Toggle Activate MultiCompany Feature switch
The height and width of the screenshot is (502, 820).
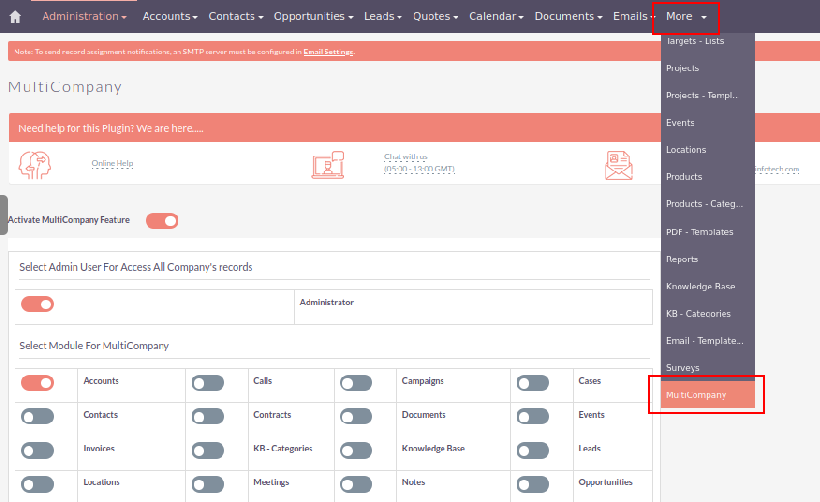[x=162, y=220]
